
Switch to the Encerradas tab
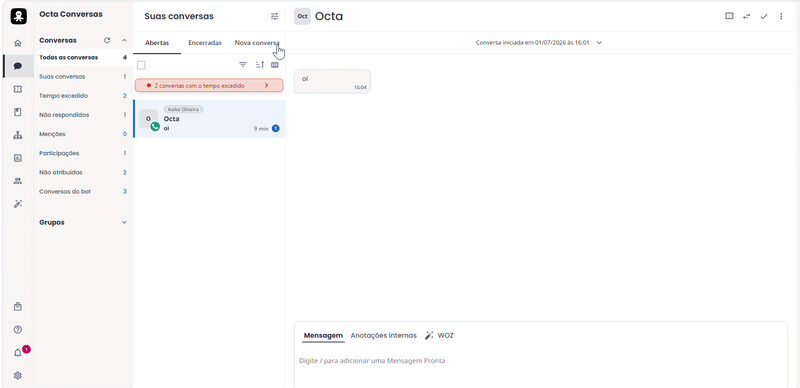pos(205,43)
